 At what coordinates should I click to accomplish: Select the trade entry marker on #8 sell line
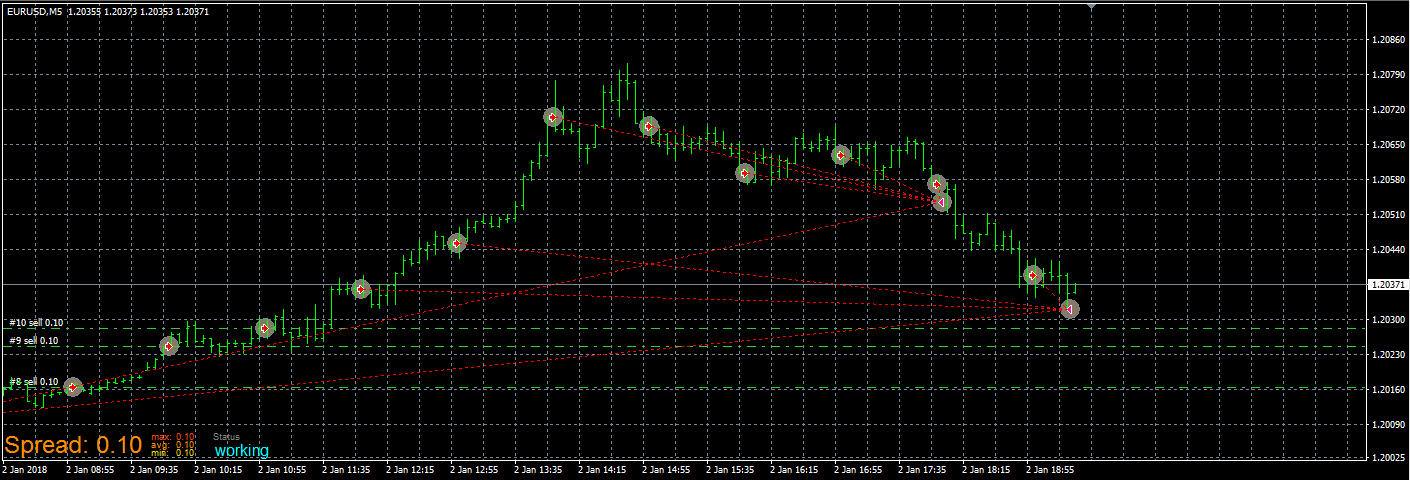72,387
